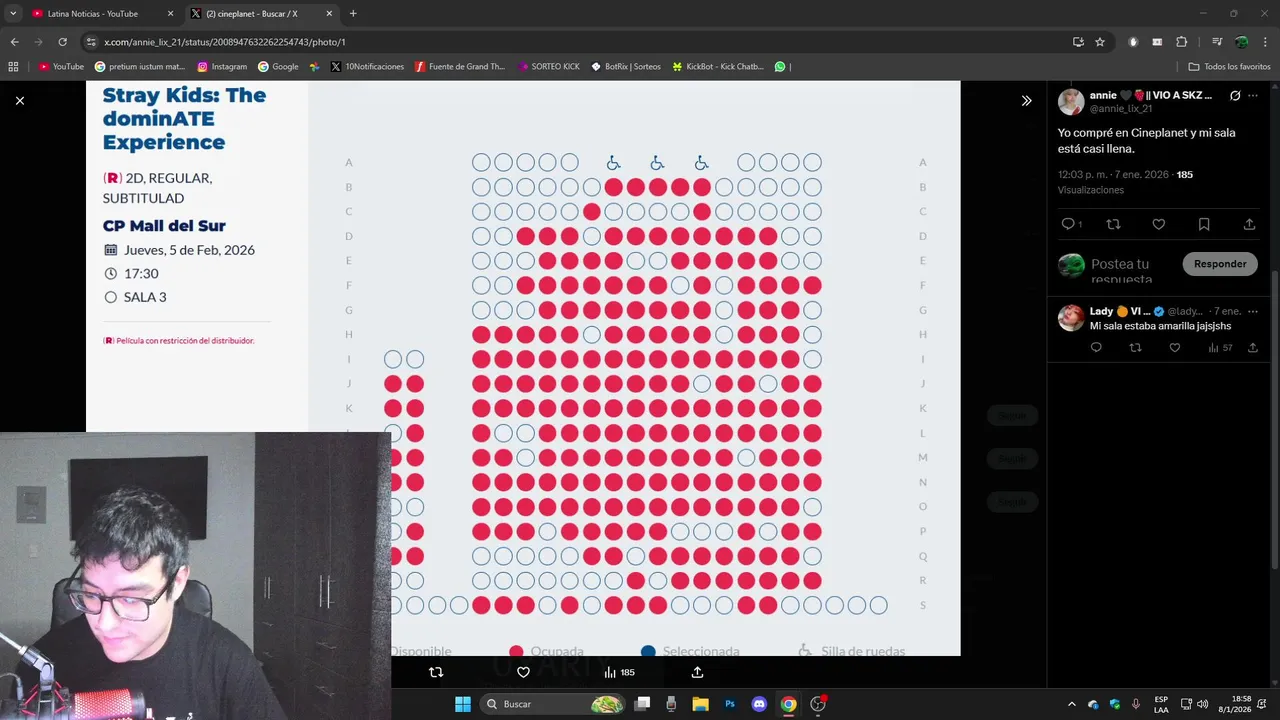Open Lady's profile avatar in the reply
The height and width of the screenshot is (720, 1280).
(x=1071, y=318)
